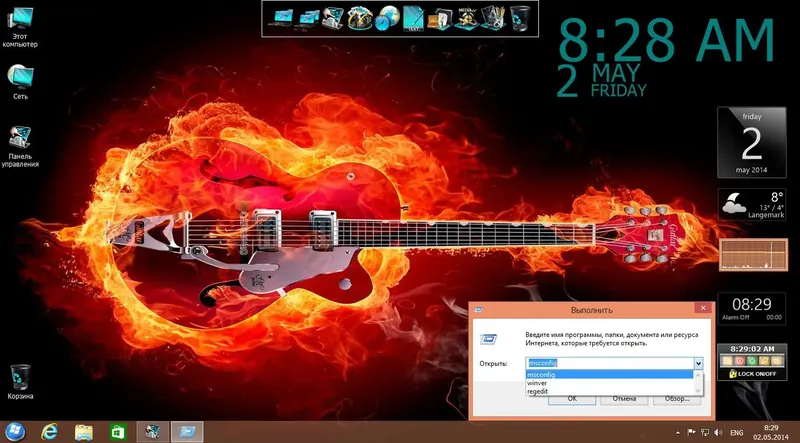
Task: Click the orange key gadget button
Action: (764, 361)
